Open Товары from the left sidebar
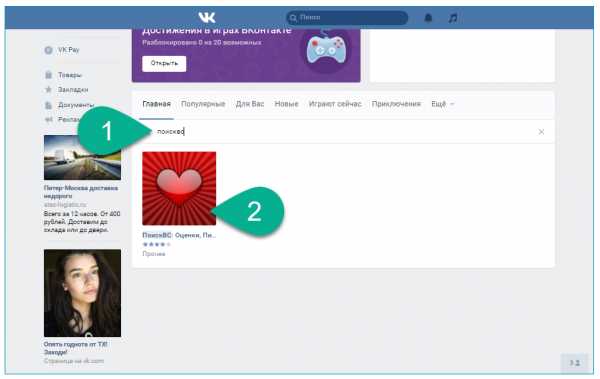Screen dimensions: 600x379 pyautogui.click(x=70, y=75)
